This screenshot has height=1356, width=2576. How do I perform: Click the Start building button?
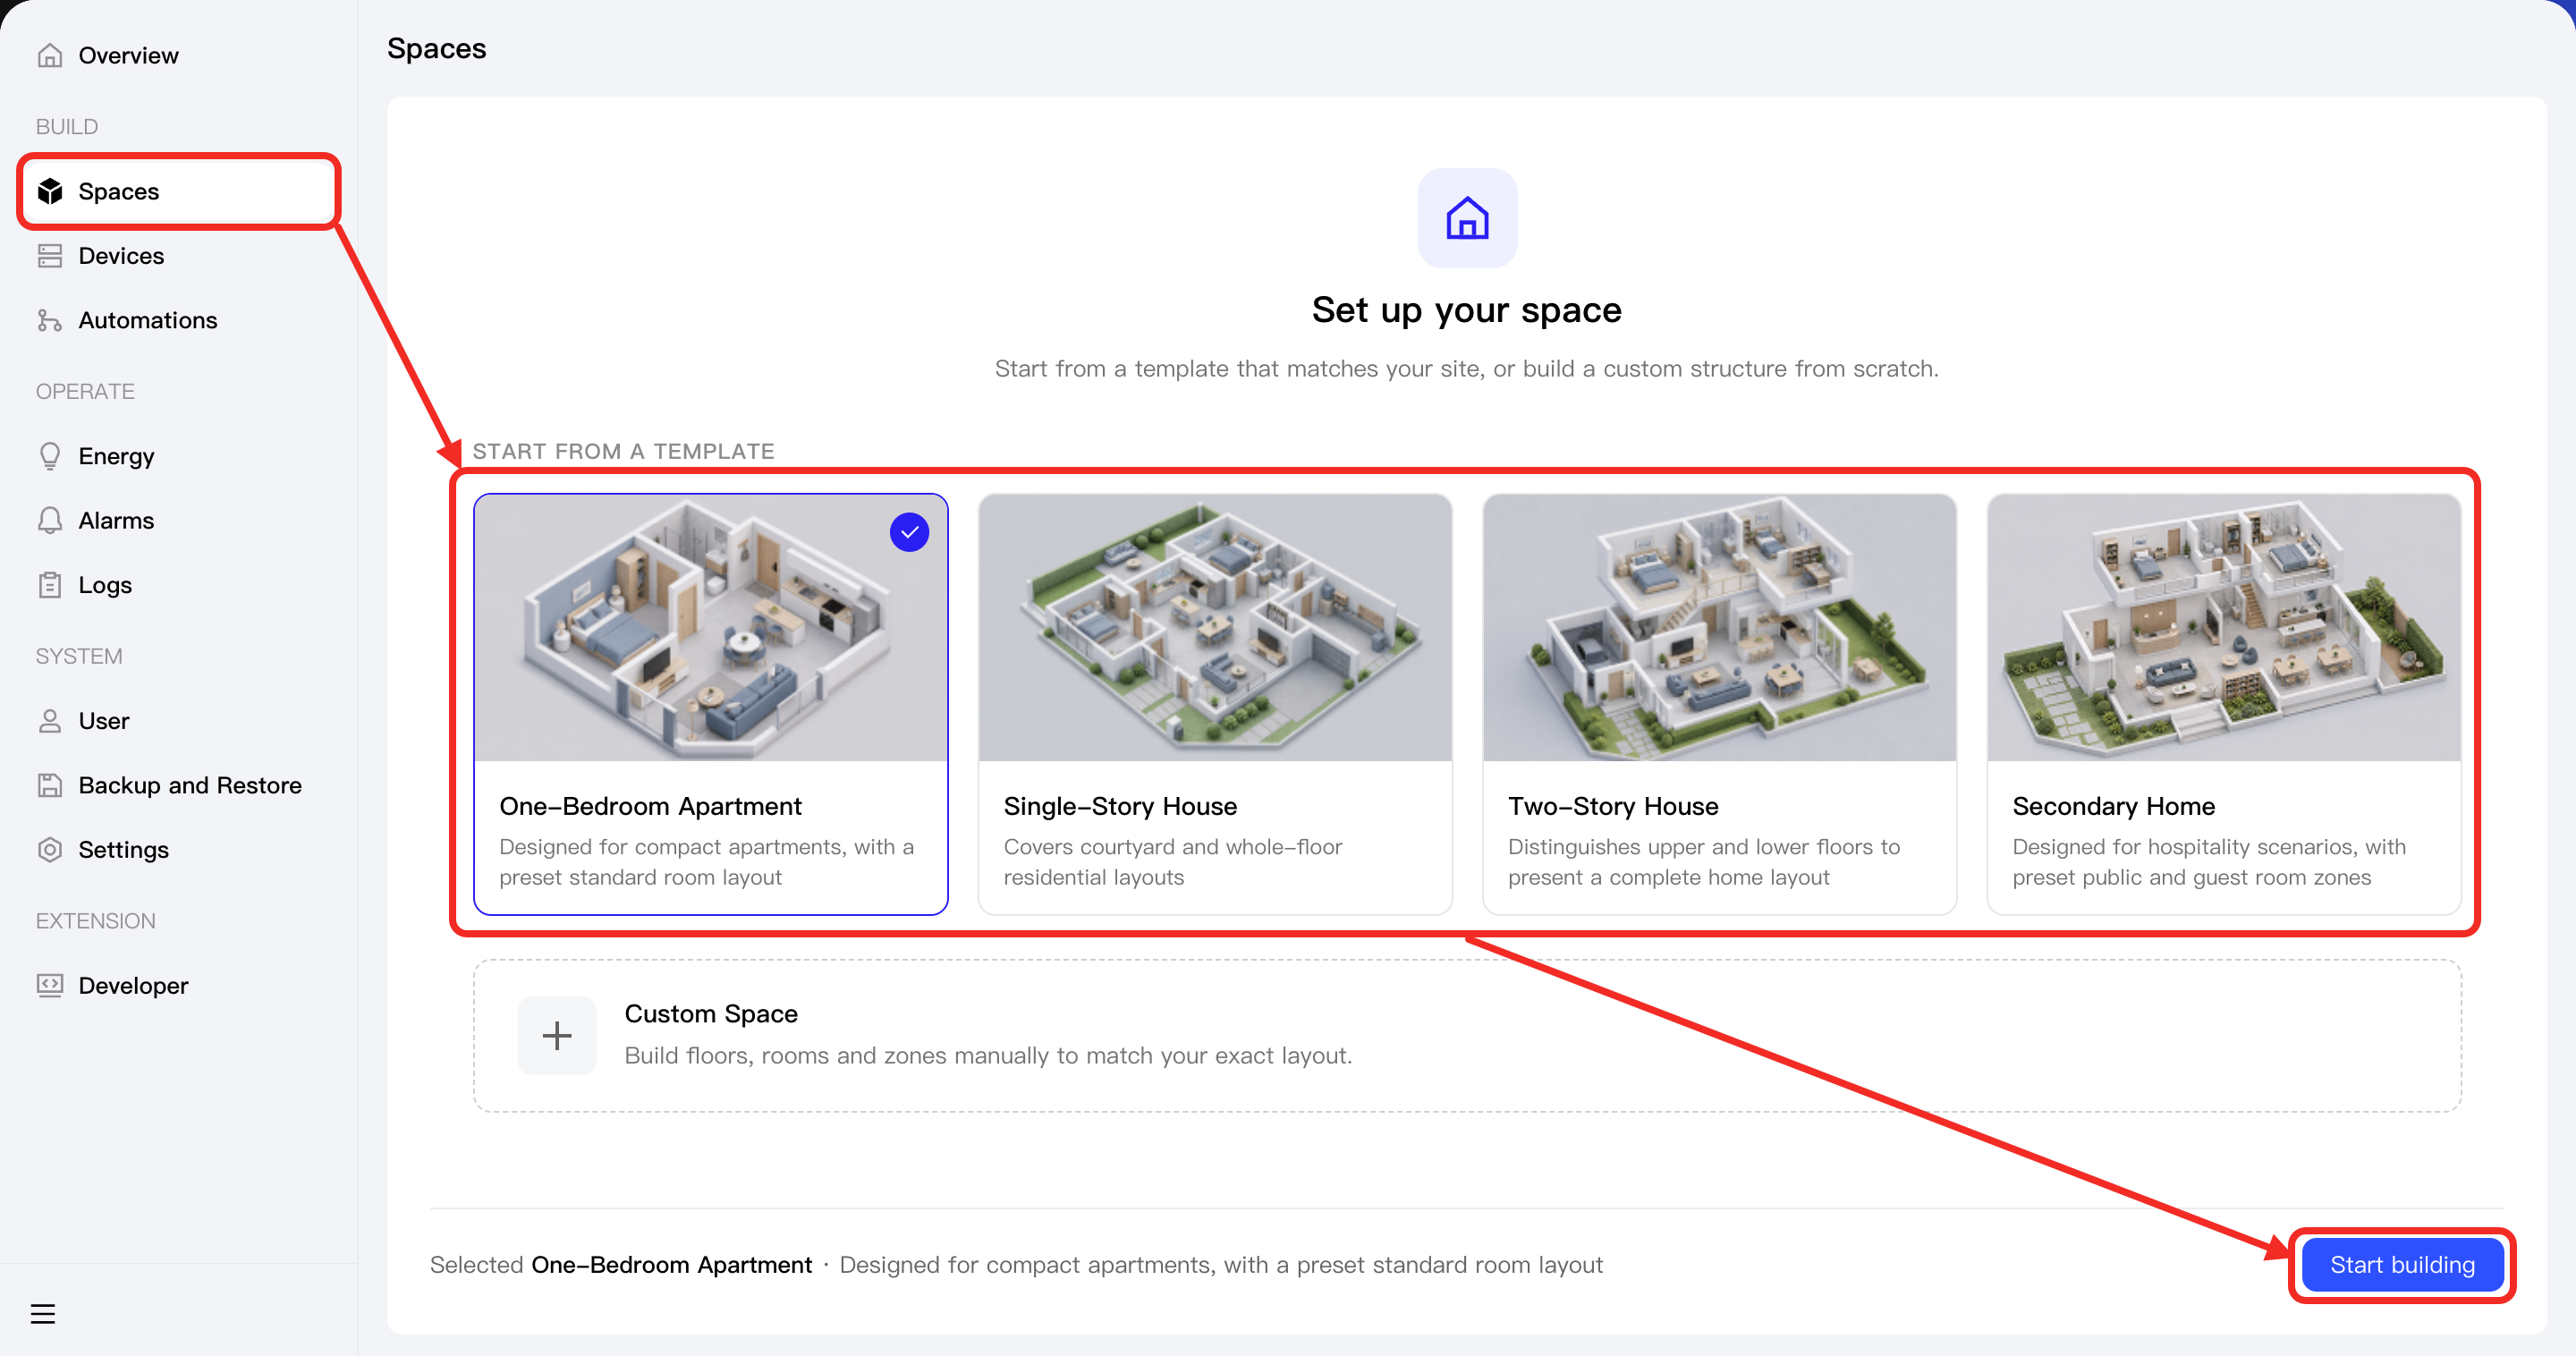pyautogui.click(x=2402, y=1265)
